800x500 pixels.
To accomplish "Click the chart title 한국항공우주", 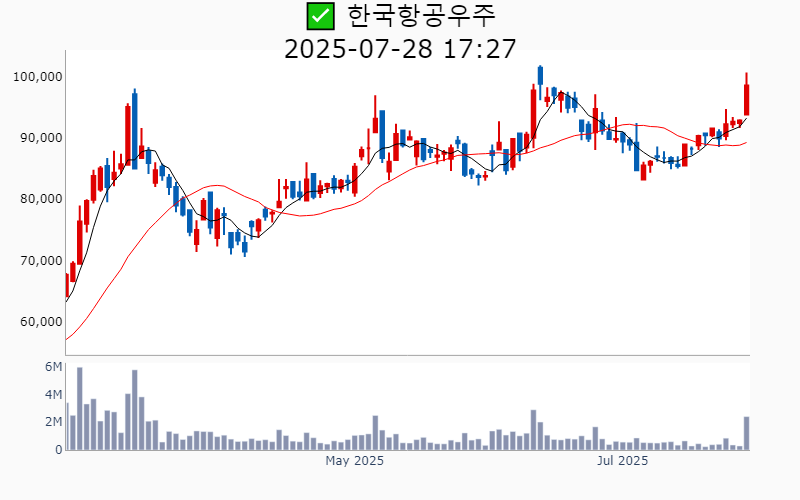I will (421, 16).
